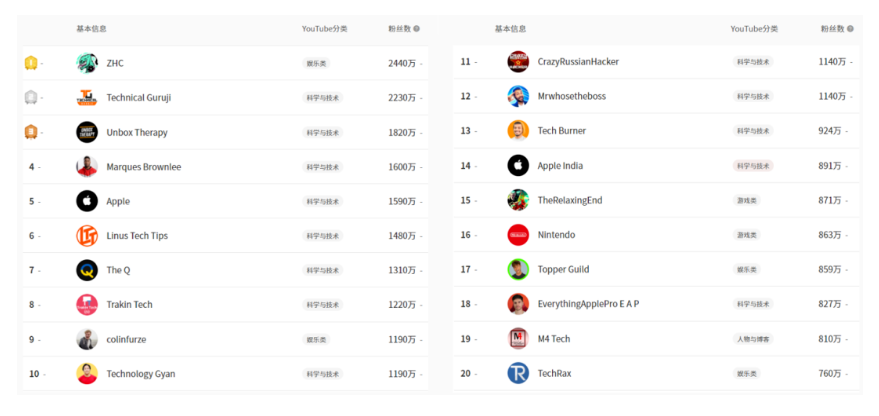
Task: Click ZHC's 娱乐类 category tag
Action: tap(316, 63)
